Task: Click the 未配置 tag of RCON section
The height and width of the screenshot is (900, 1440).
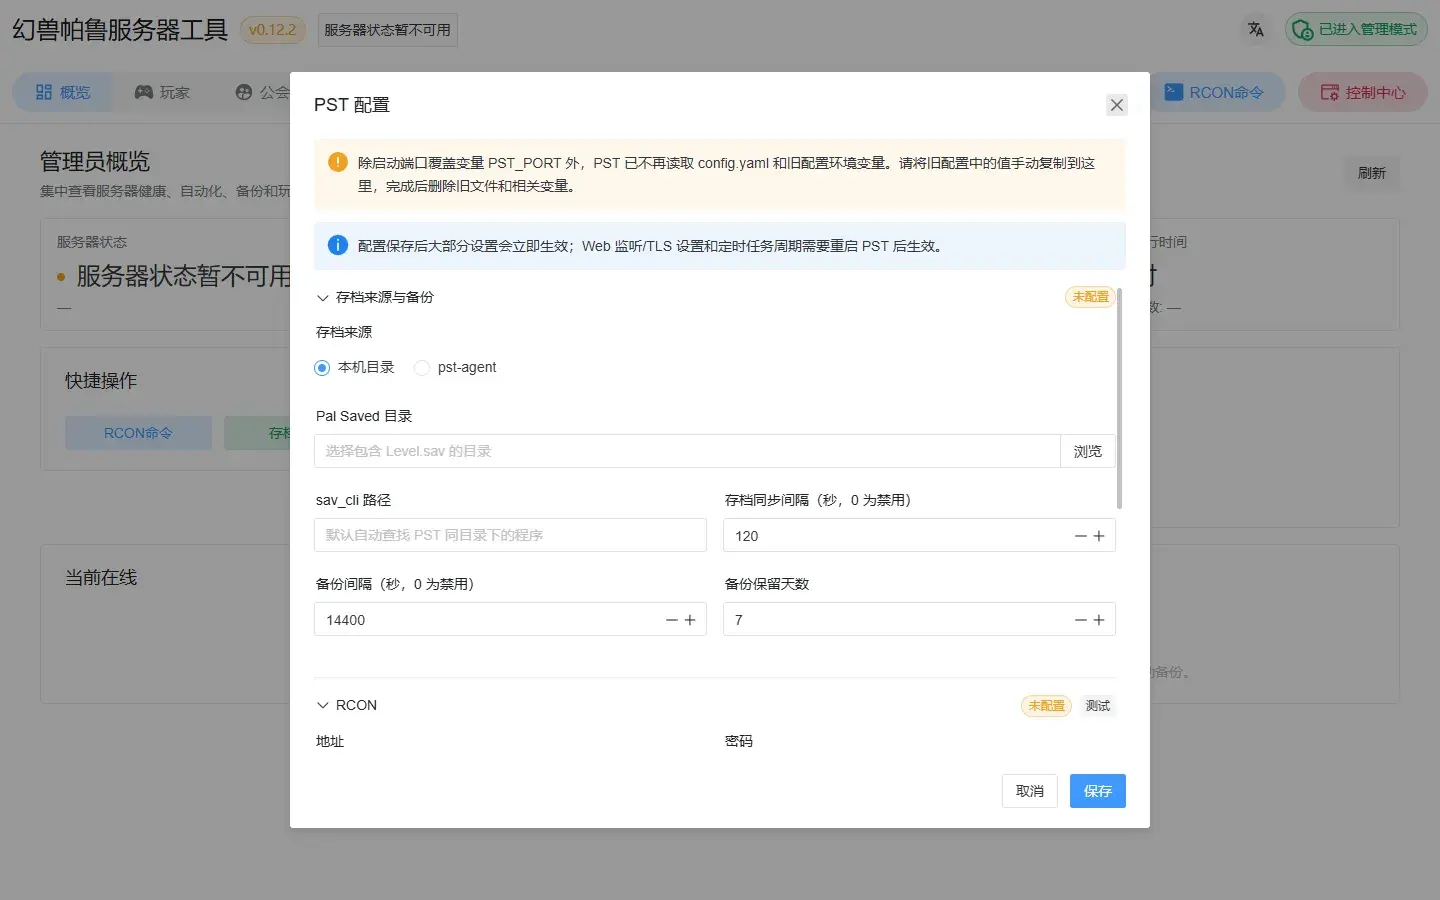Action: [x=1046, y=706]
